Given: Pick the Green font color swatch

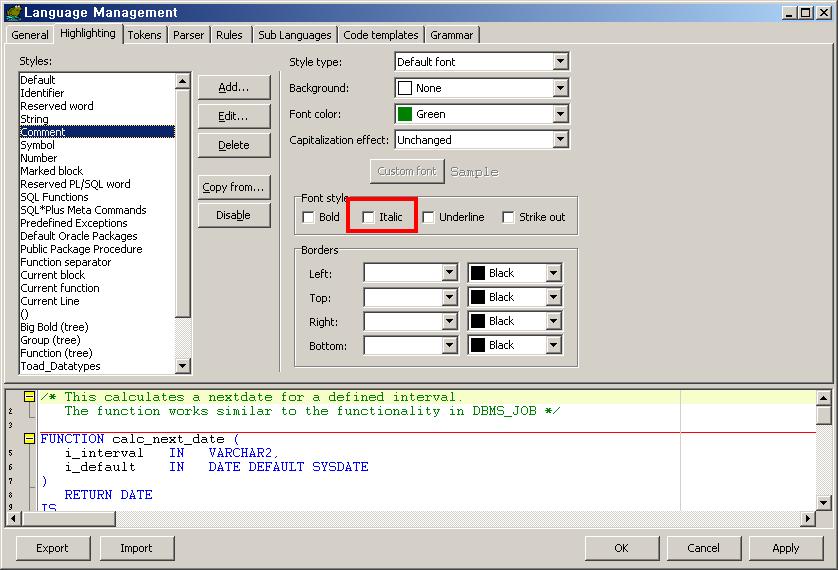Looking at the screenshot, I should 405,114.
